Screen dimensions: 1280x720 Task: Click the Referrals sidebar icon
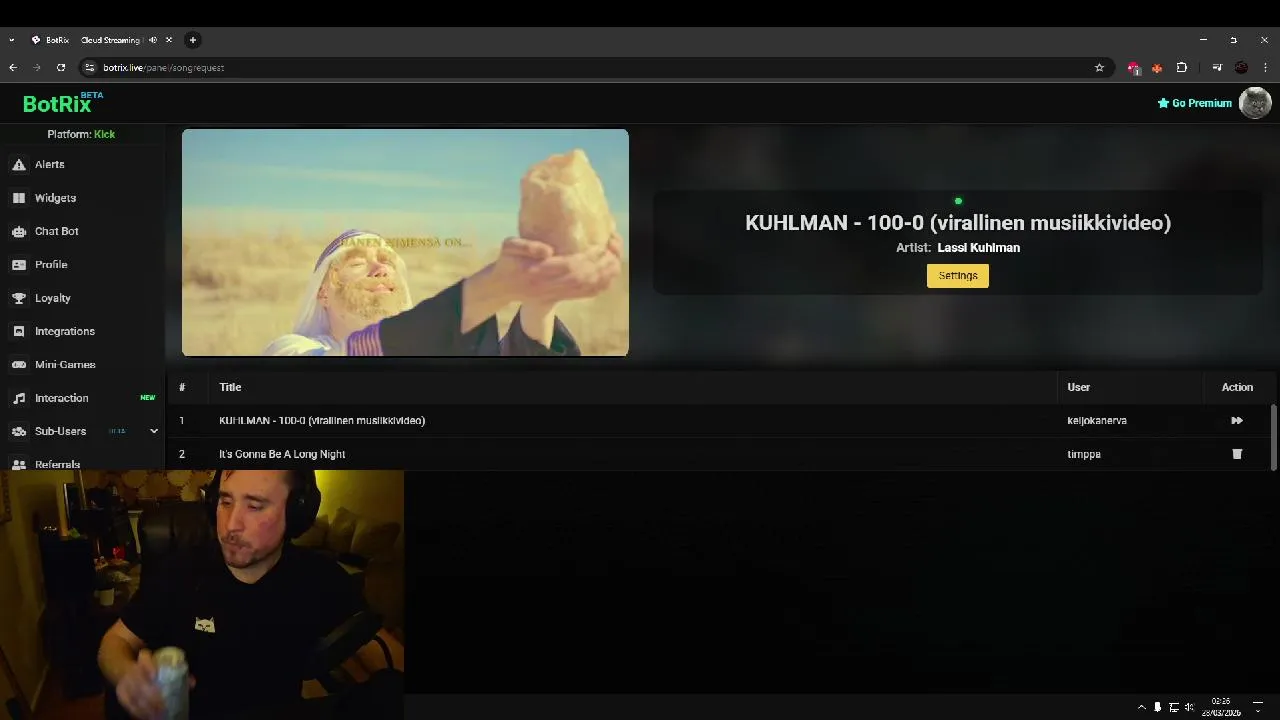tap(18, 464)
